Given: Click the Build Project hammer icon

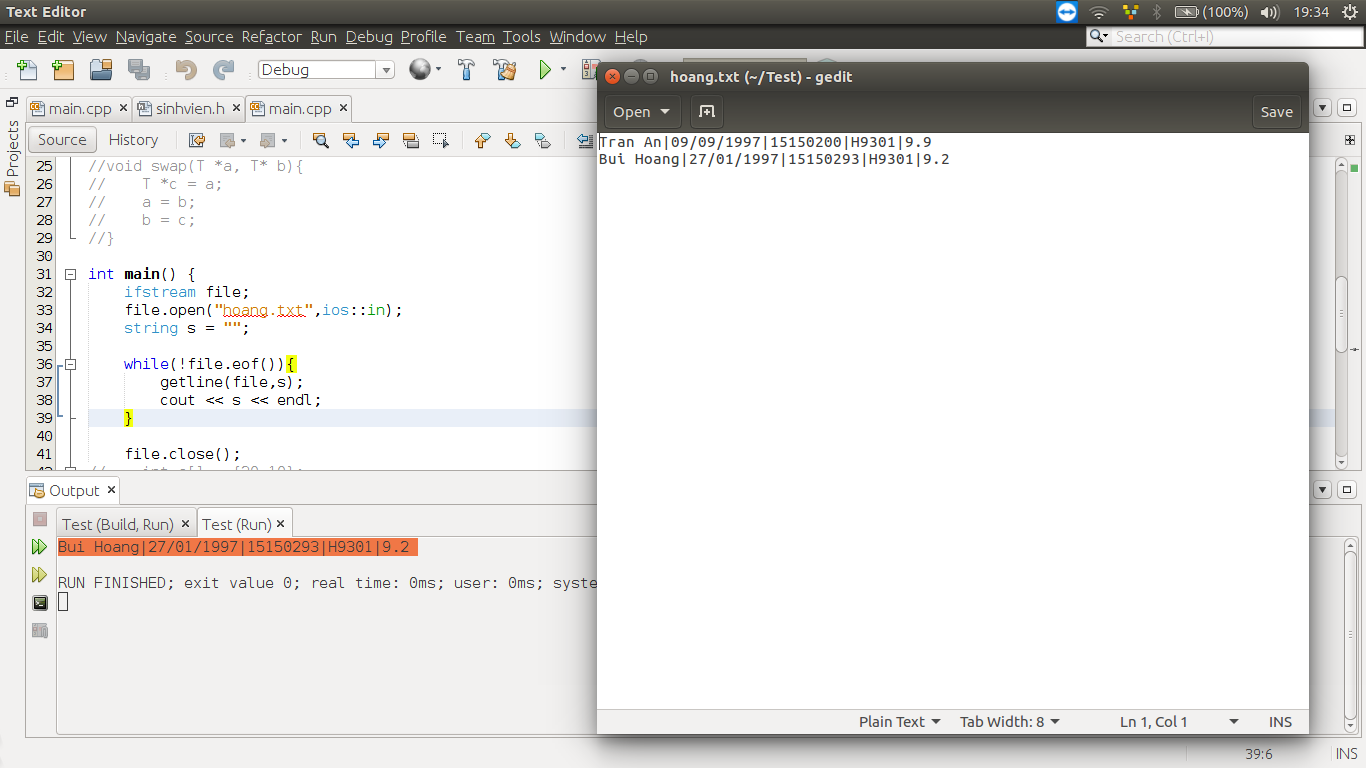Looking at the screenshot, I should pos(466,70).
